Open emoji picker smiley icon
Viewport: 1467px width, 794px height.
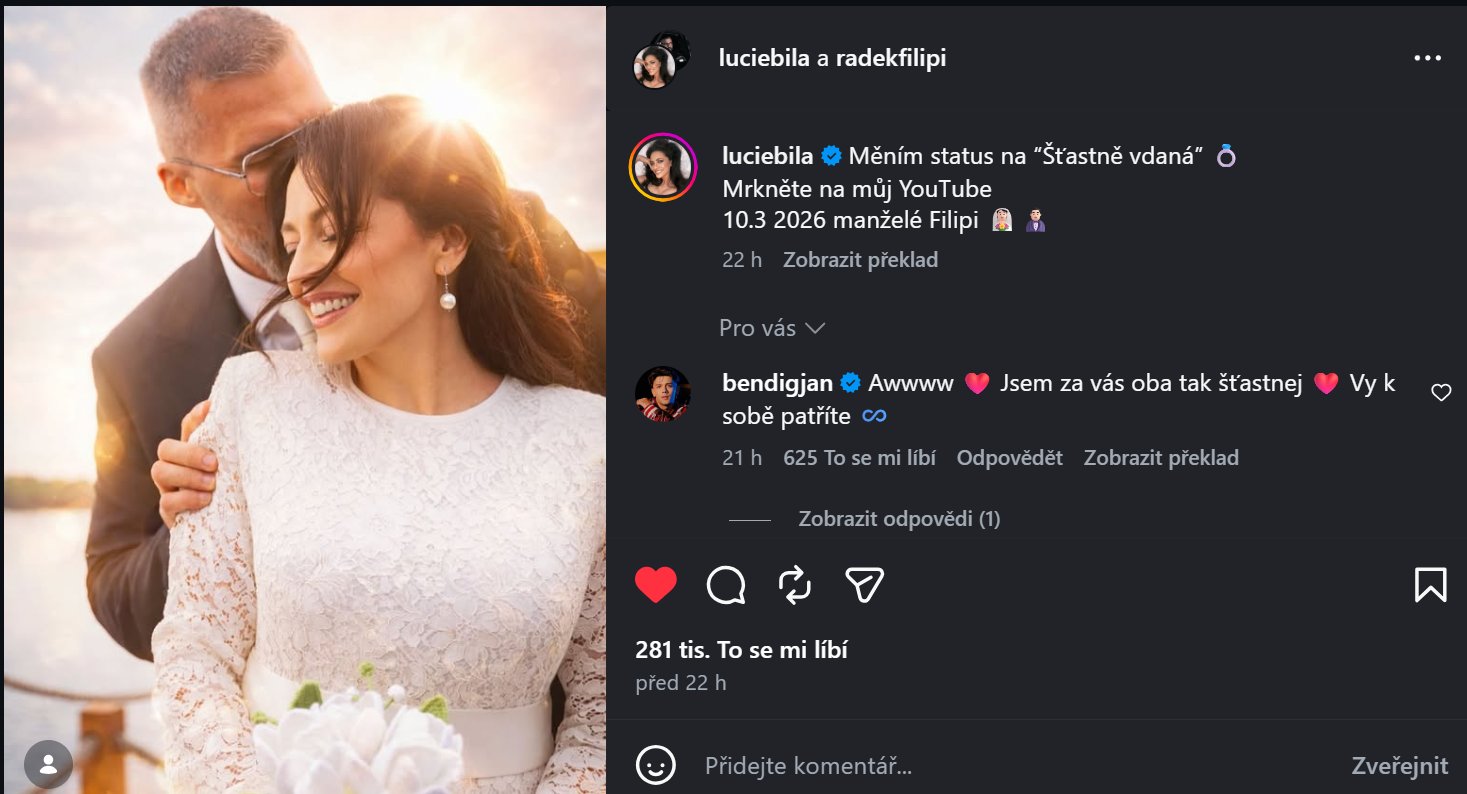(656, 767)
